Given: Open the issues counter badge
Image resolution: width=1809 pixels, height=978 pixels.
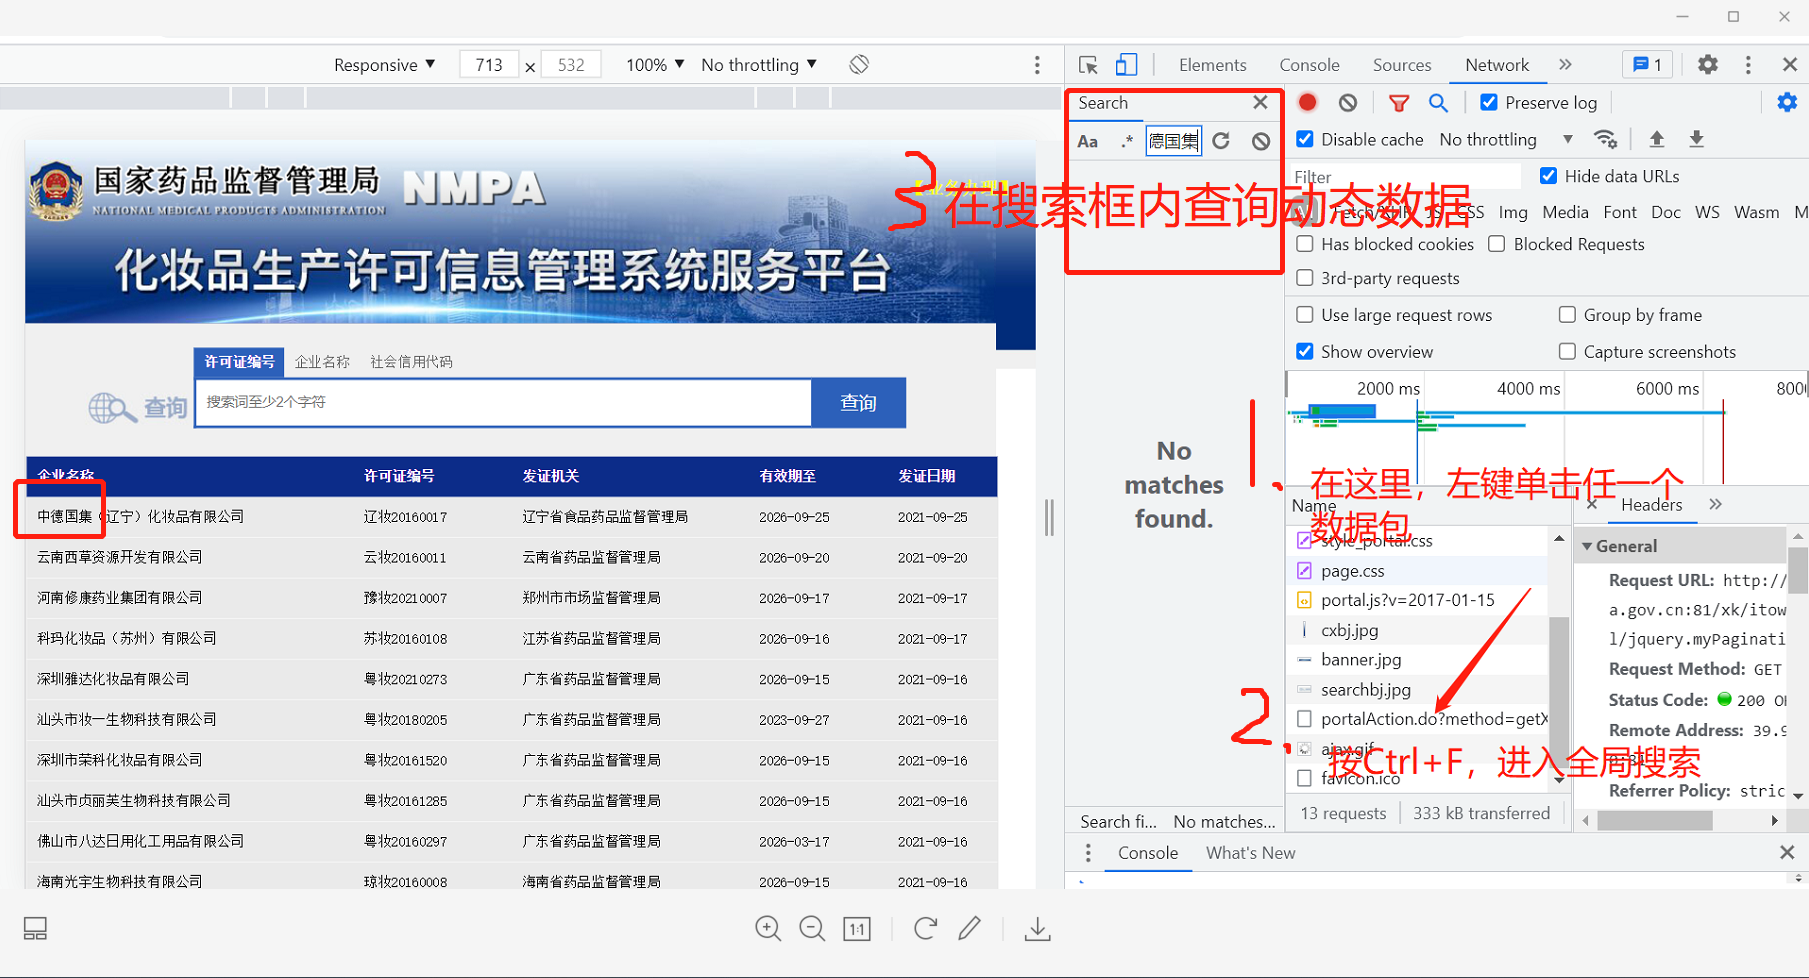Looking at the screenshot, I should (x=1647, y=65).
